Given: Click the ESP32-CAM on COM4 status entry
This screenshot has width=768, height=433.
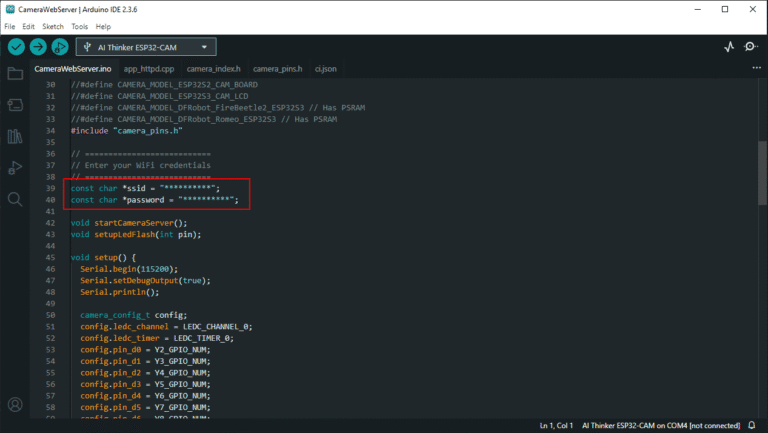Looking at the screenshot, I should (661, 425).
